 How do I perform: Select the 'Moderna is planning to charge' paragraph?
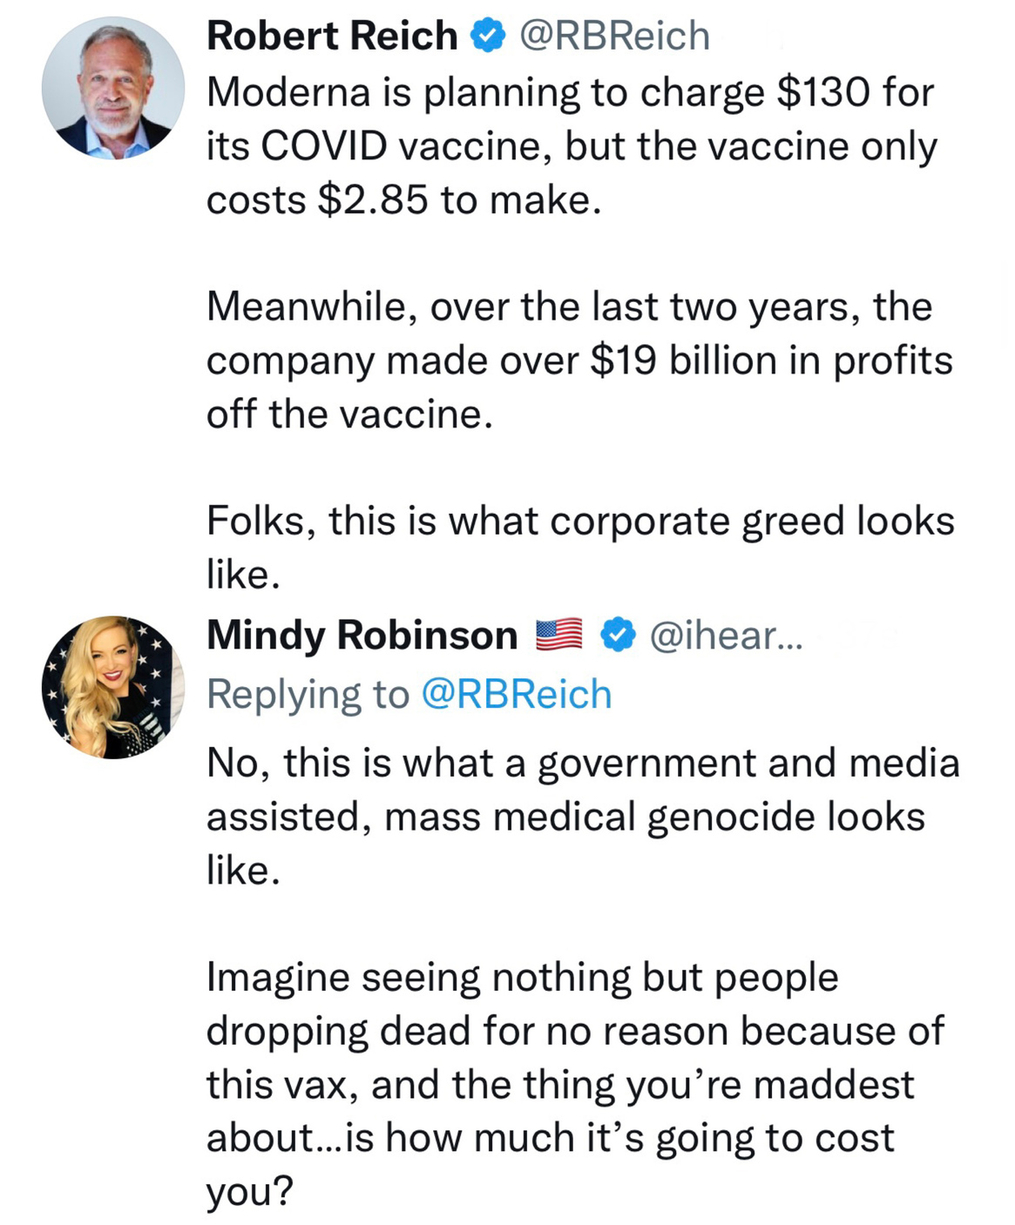click(x=570, y=147)
